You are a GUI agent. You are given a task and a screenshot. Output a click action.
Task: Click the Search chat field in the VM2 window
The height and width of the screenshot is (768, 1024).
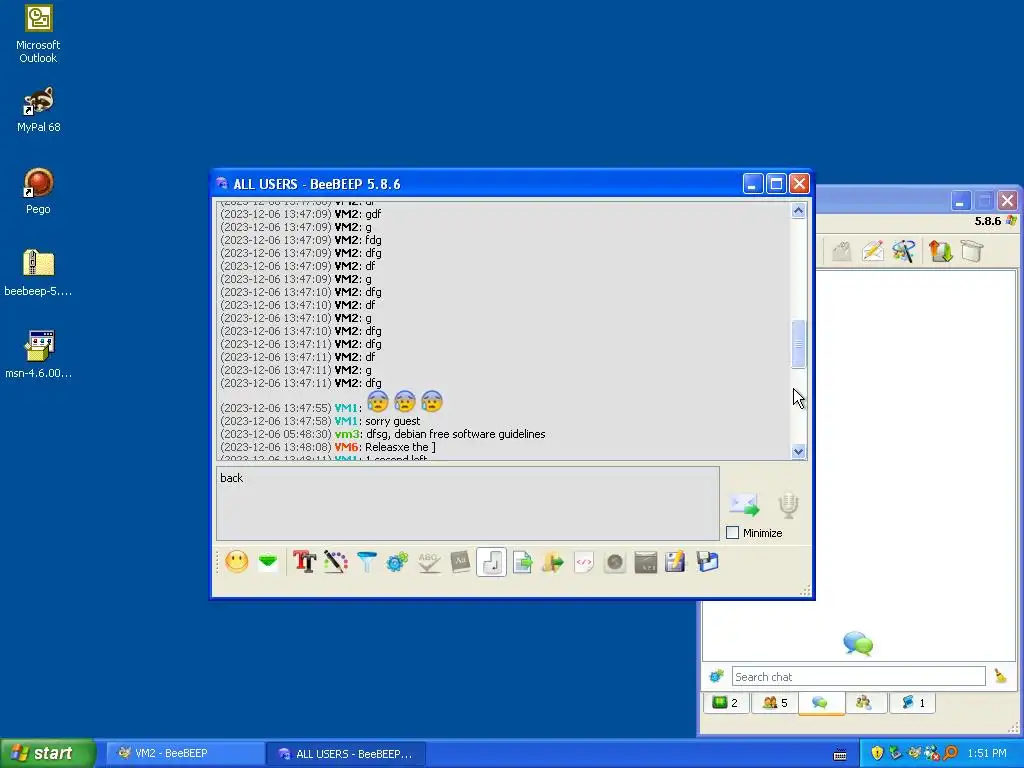pos(858,677)
